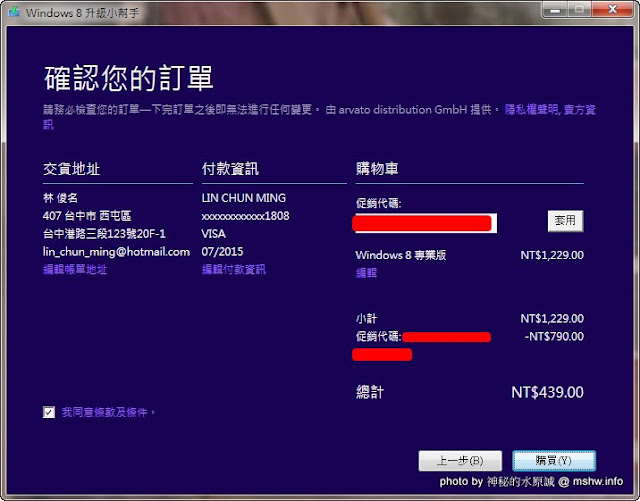Screen dimensions: 640x501
Task: Click the VISA card type text
Action: tap(213, 234)
